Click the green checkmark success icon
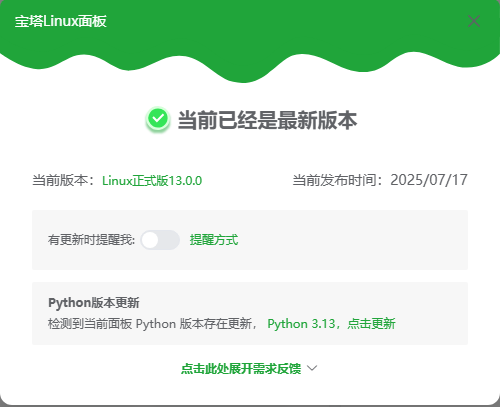 click(x=158, y=119)
